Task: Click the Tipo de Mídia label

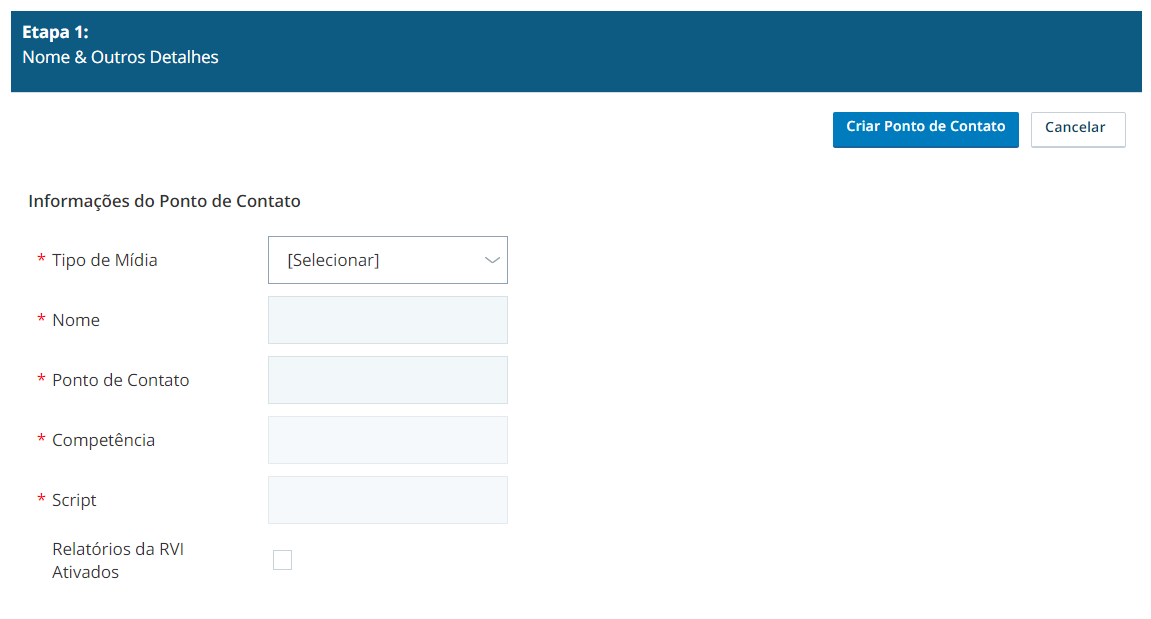Action: (104, 260)
